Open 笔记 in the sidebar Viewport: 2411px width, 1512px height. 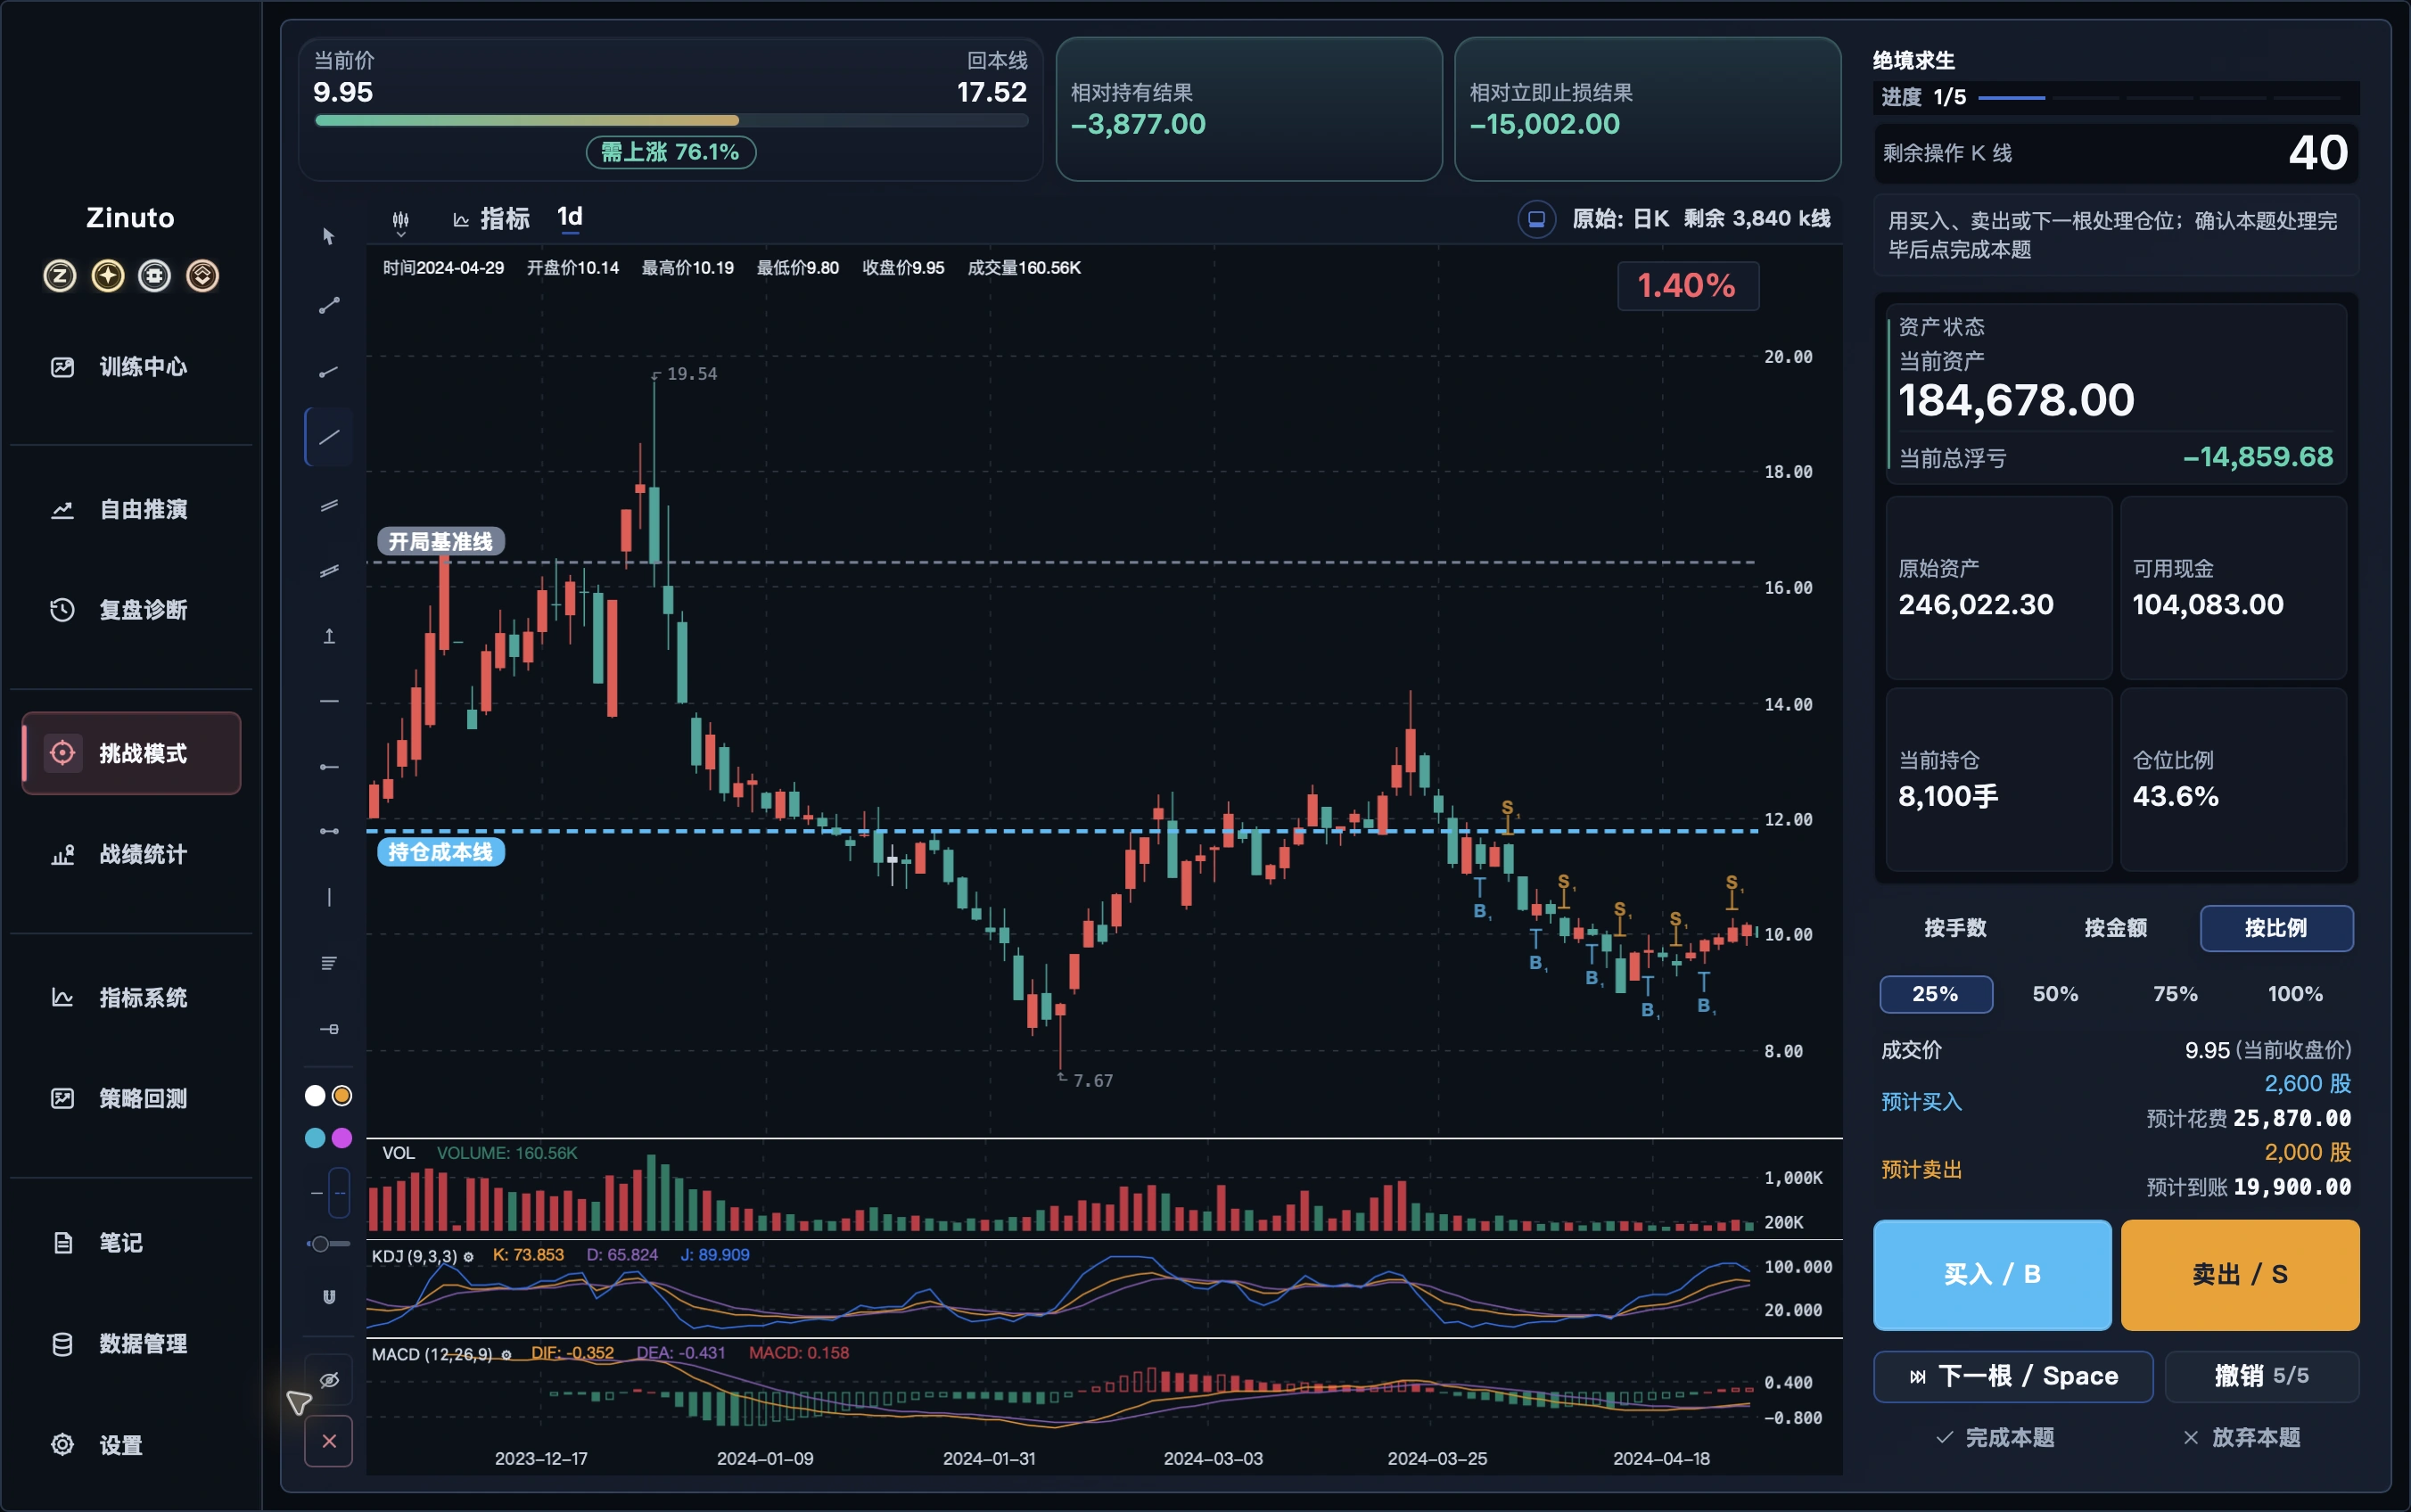coord(131,1243)
